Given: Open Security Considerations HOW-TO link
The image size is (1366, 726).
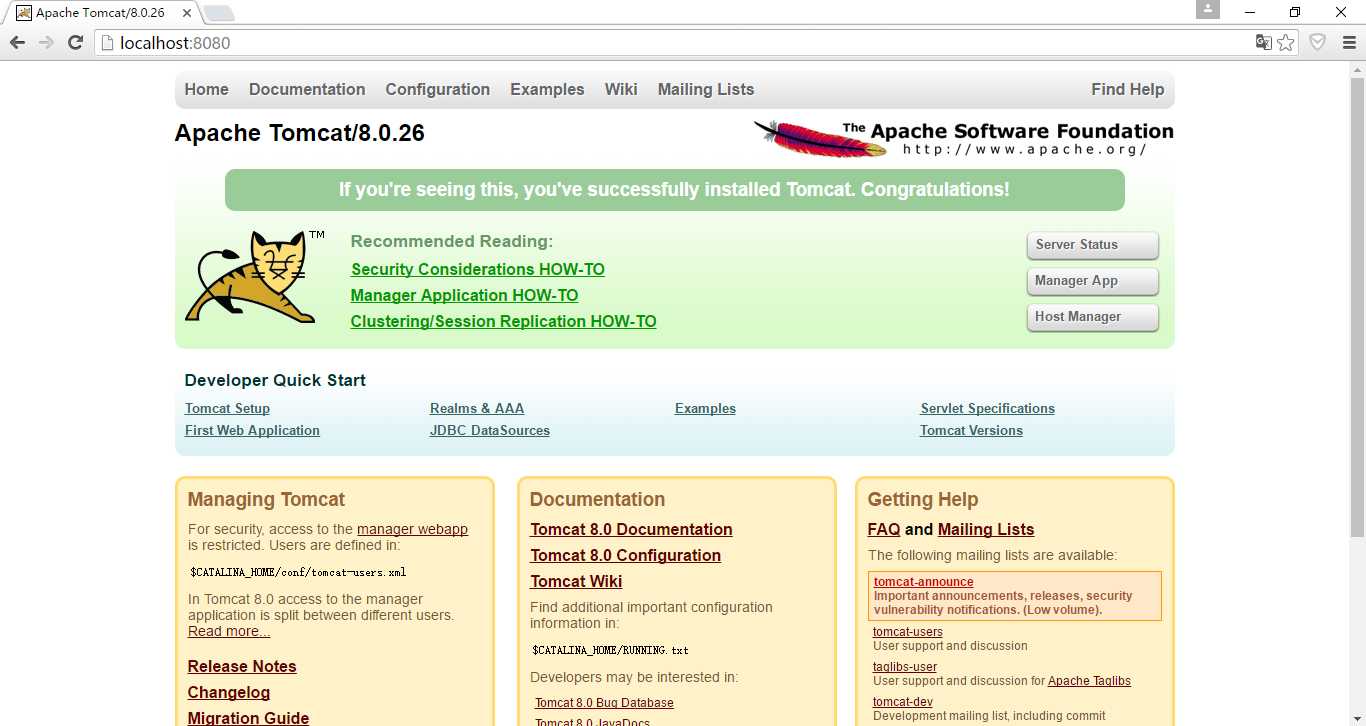Looking at the screenshot, I should pyautogui.click(x=478, y=269).
